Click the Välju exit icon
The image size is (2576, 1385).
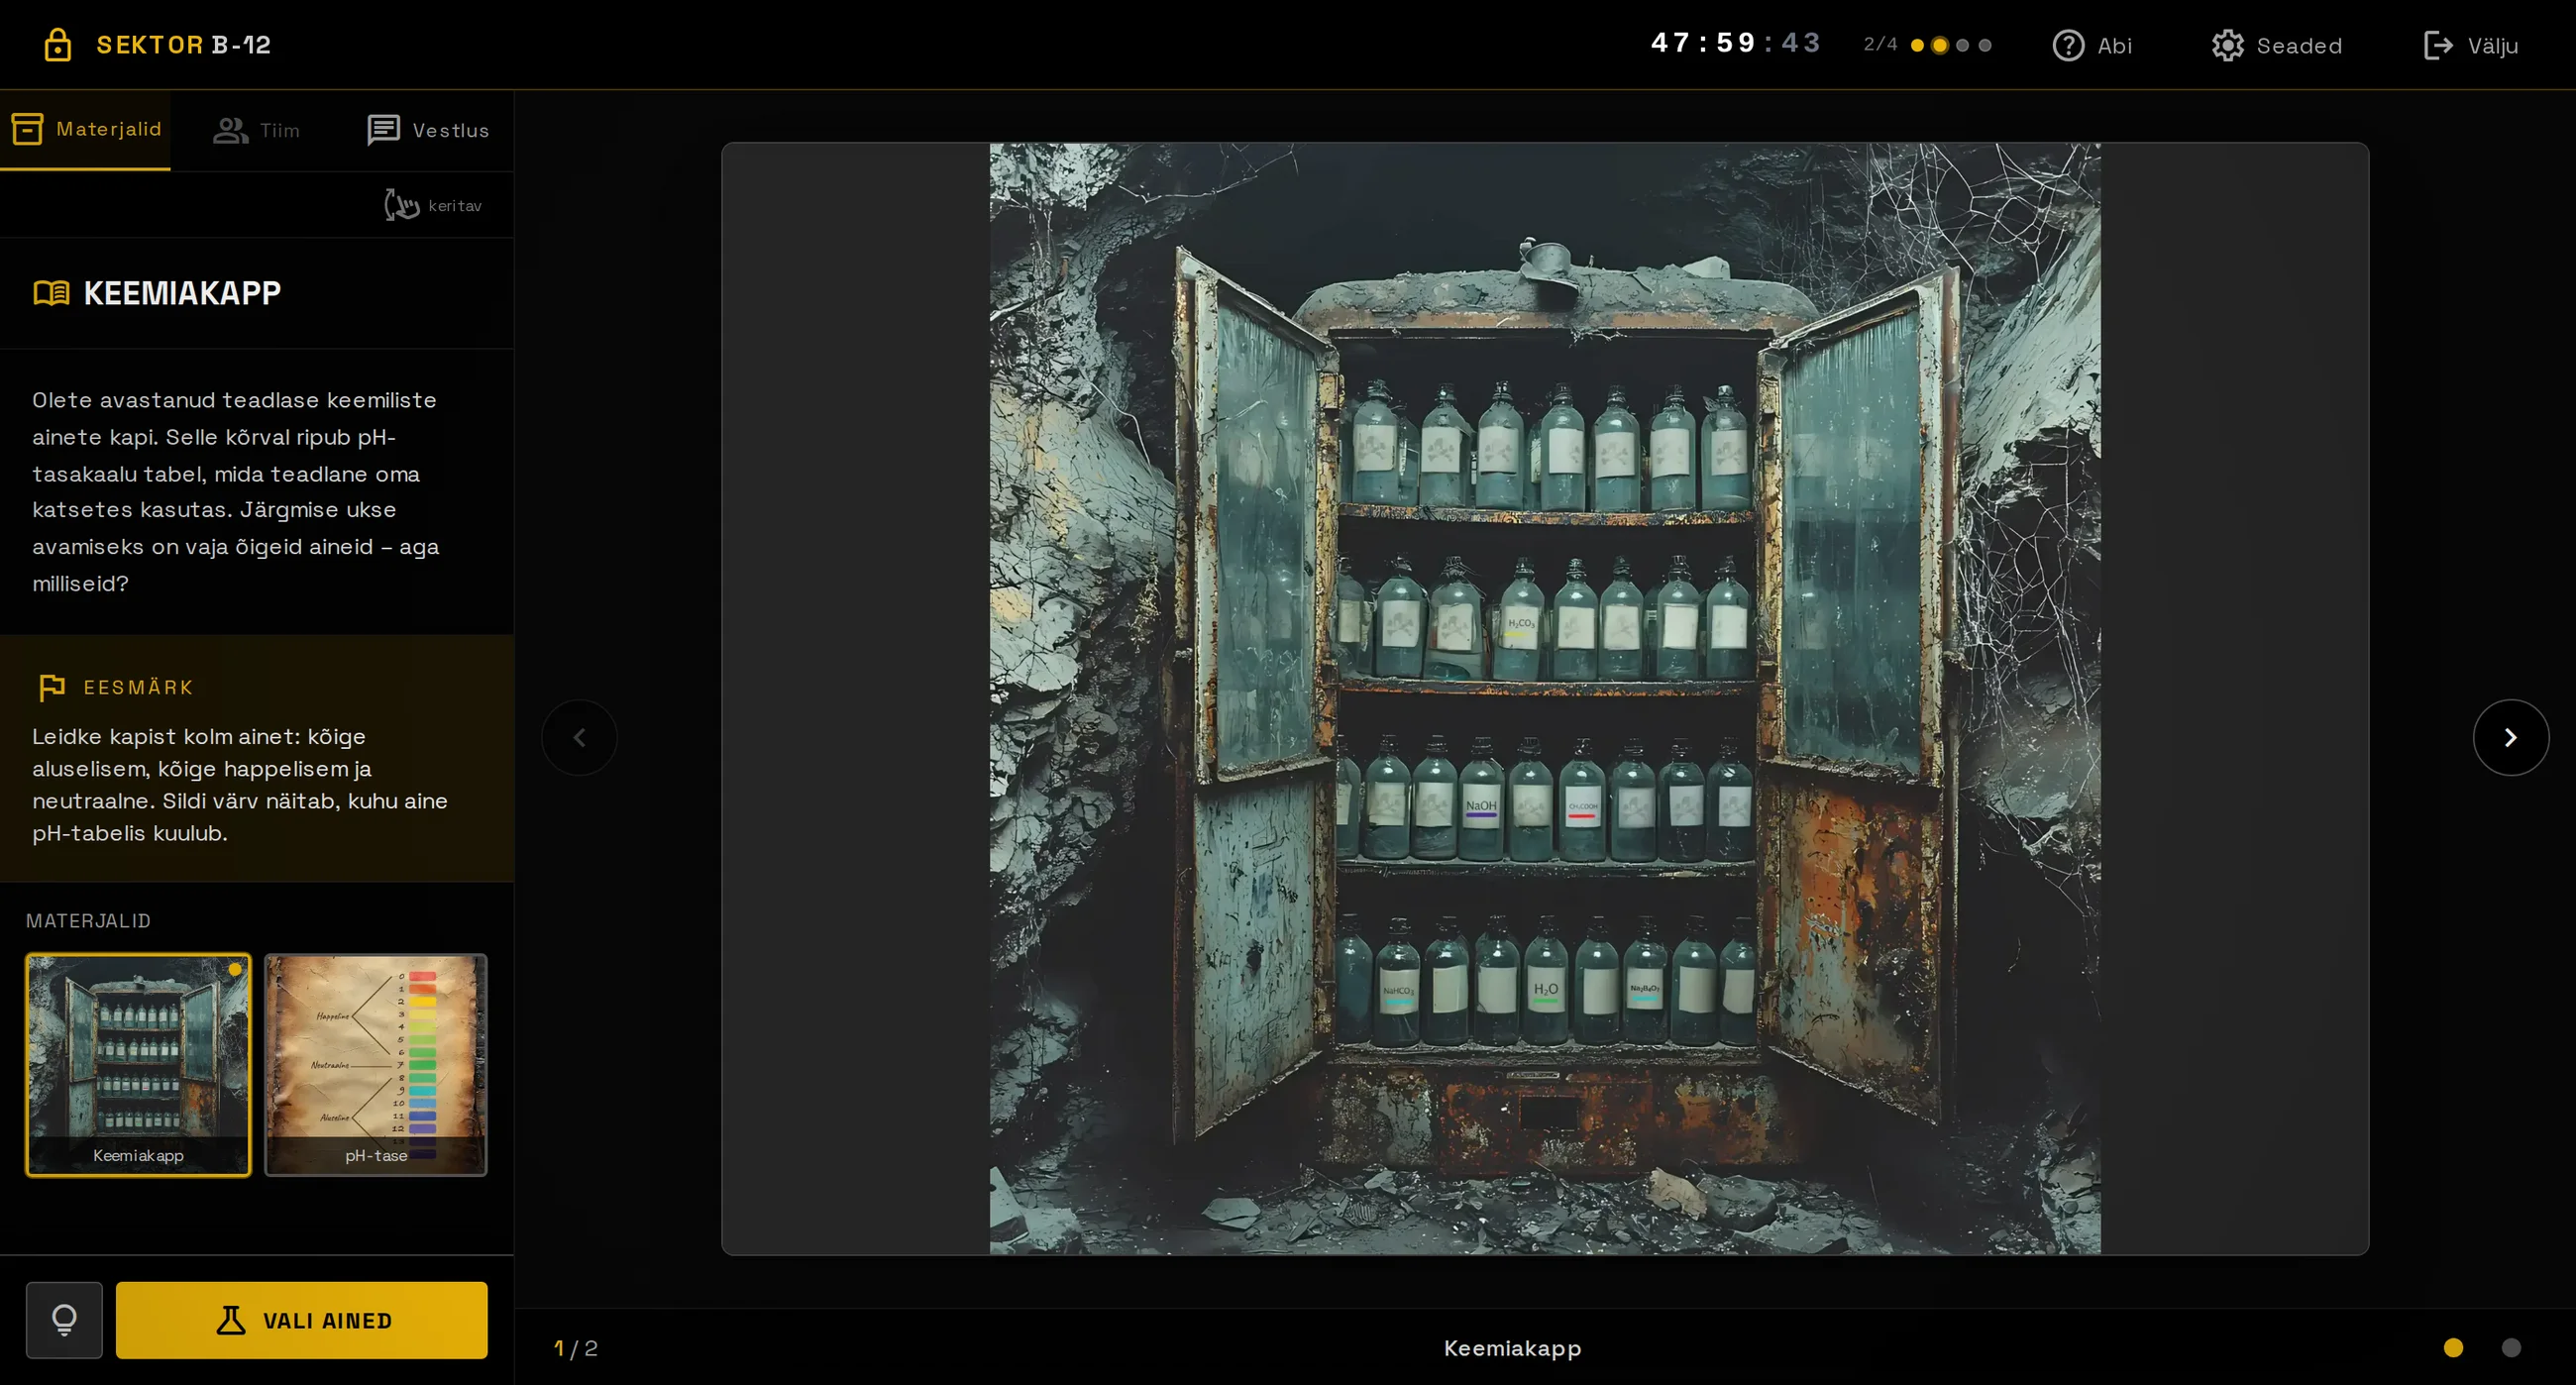coord(2438,45)
